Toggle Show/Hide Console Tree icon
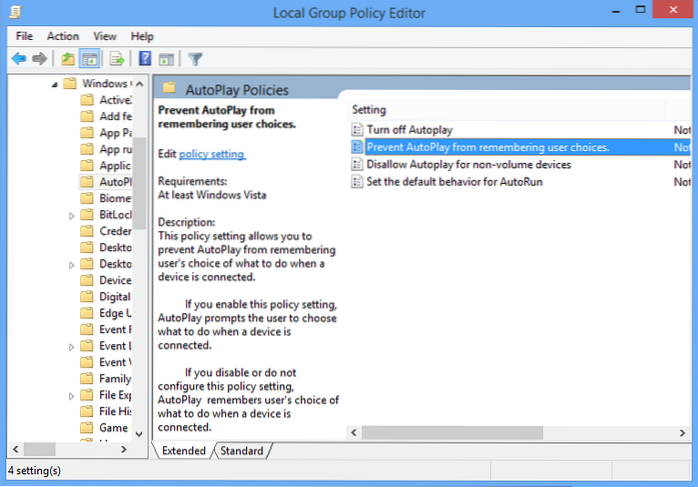 click(x=89, y=58)
